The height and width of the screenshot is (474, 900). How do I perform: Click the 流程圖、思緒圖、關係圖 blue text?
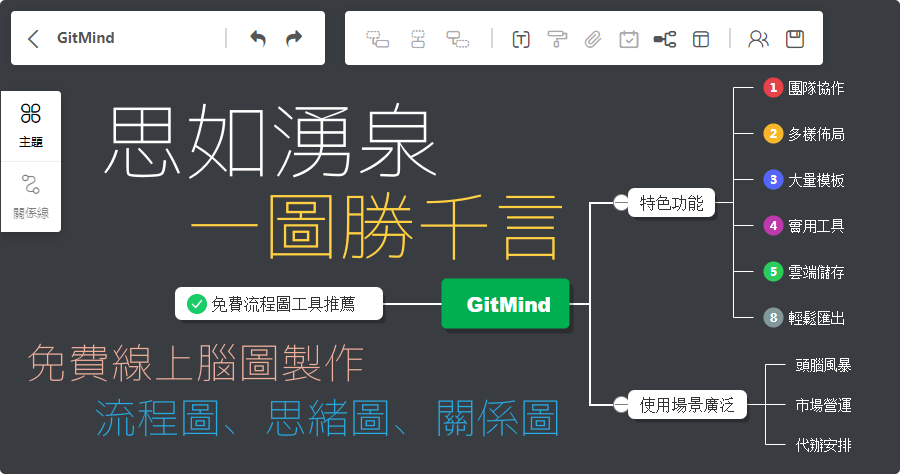(327, 417)
